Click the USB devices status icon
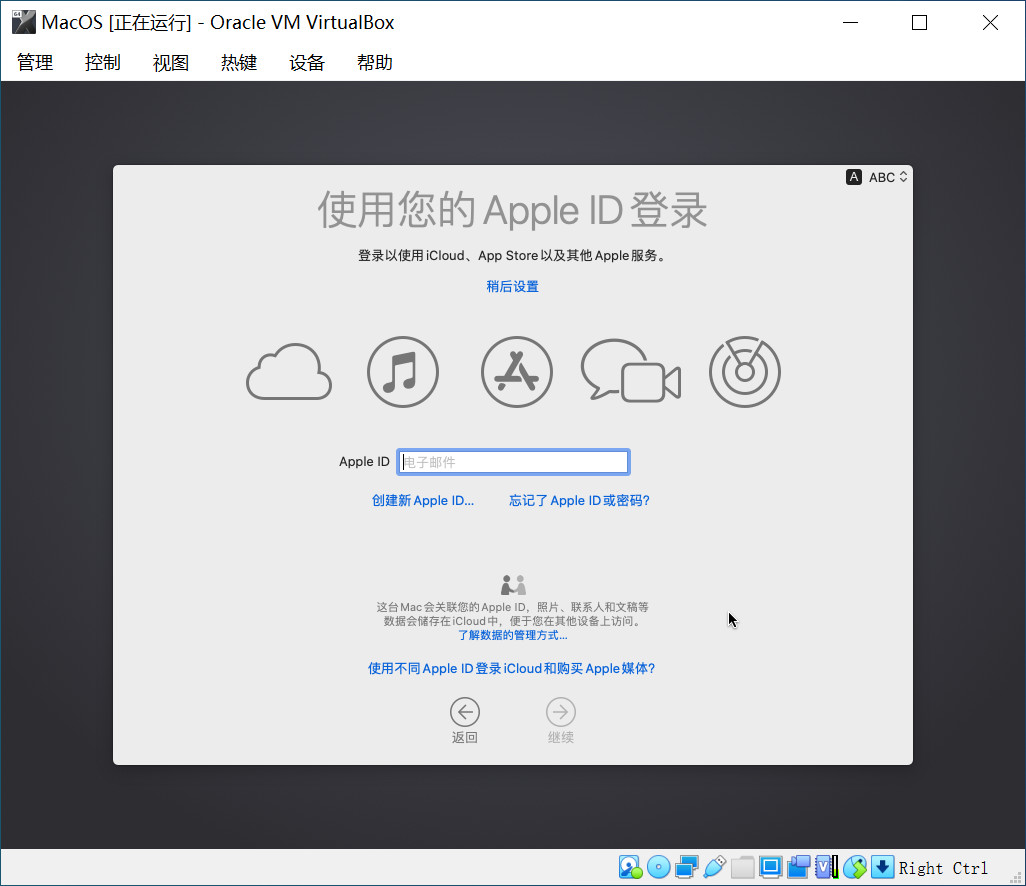 coord(715,867)
